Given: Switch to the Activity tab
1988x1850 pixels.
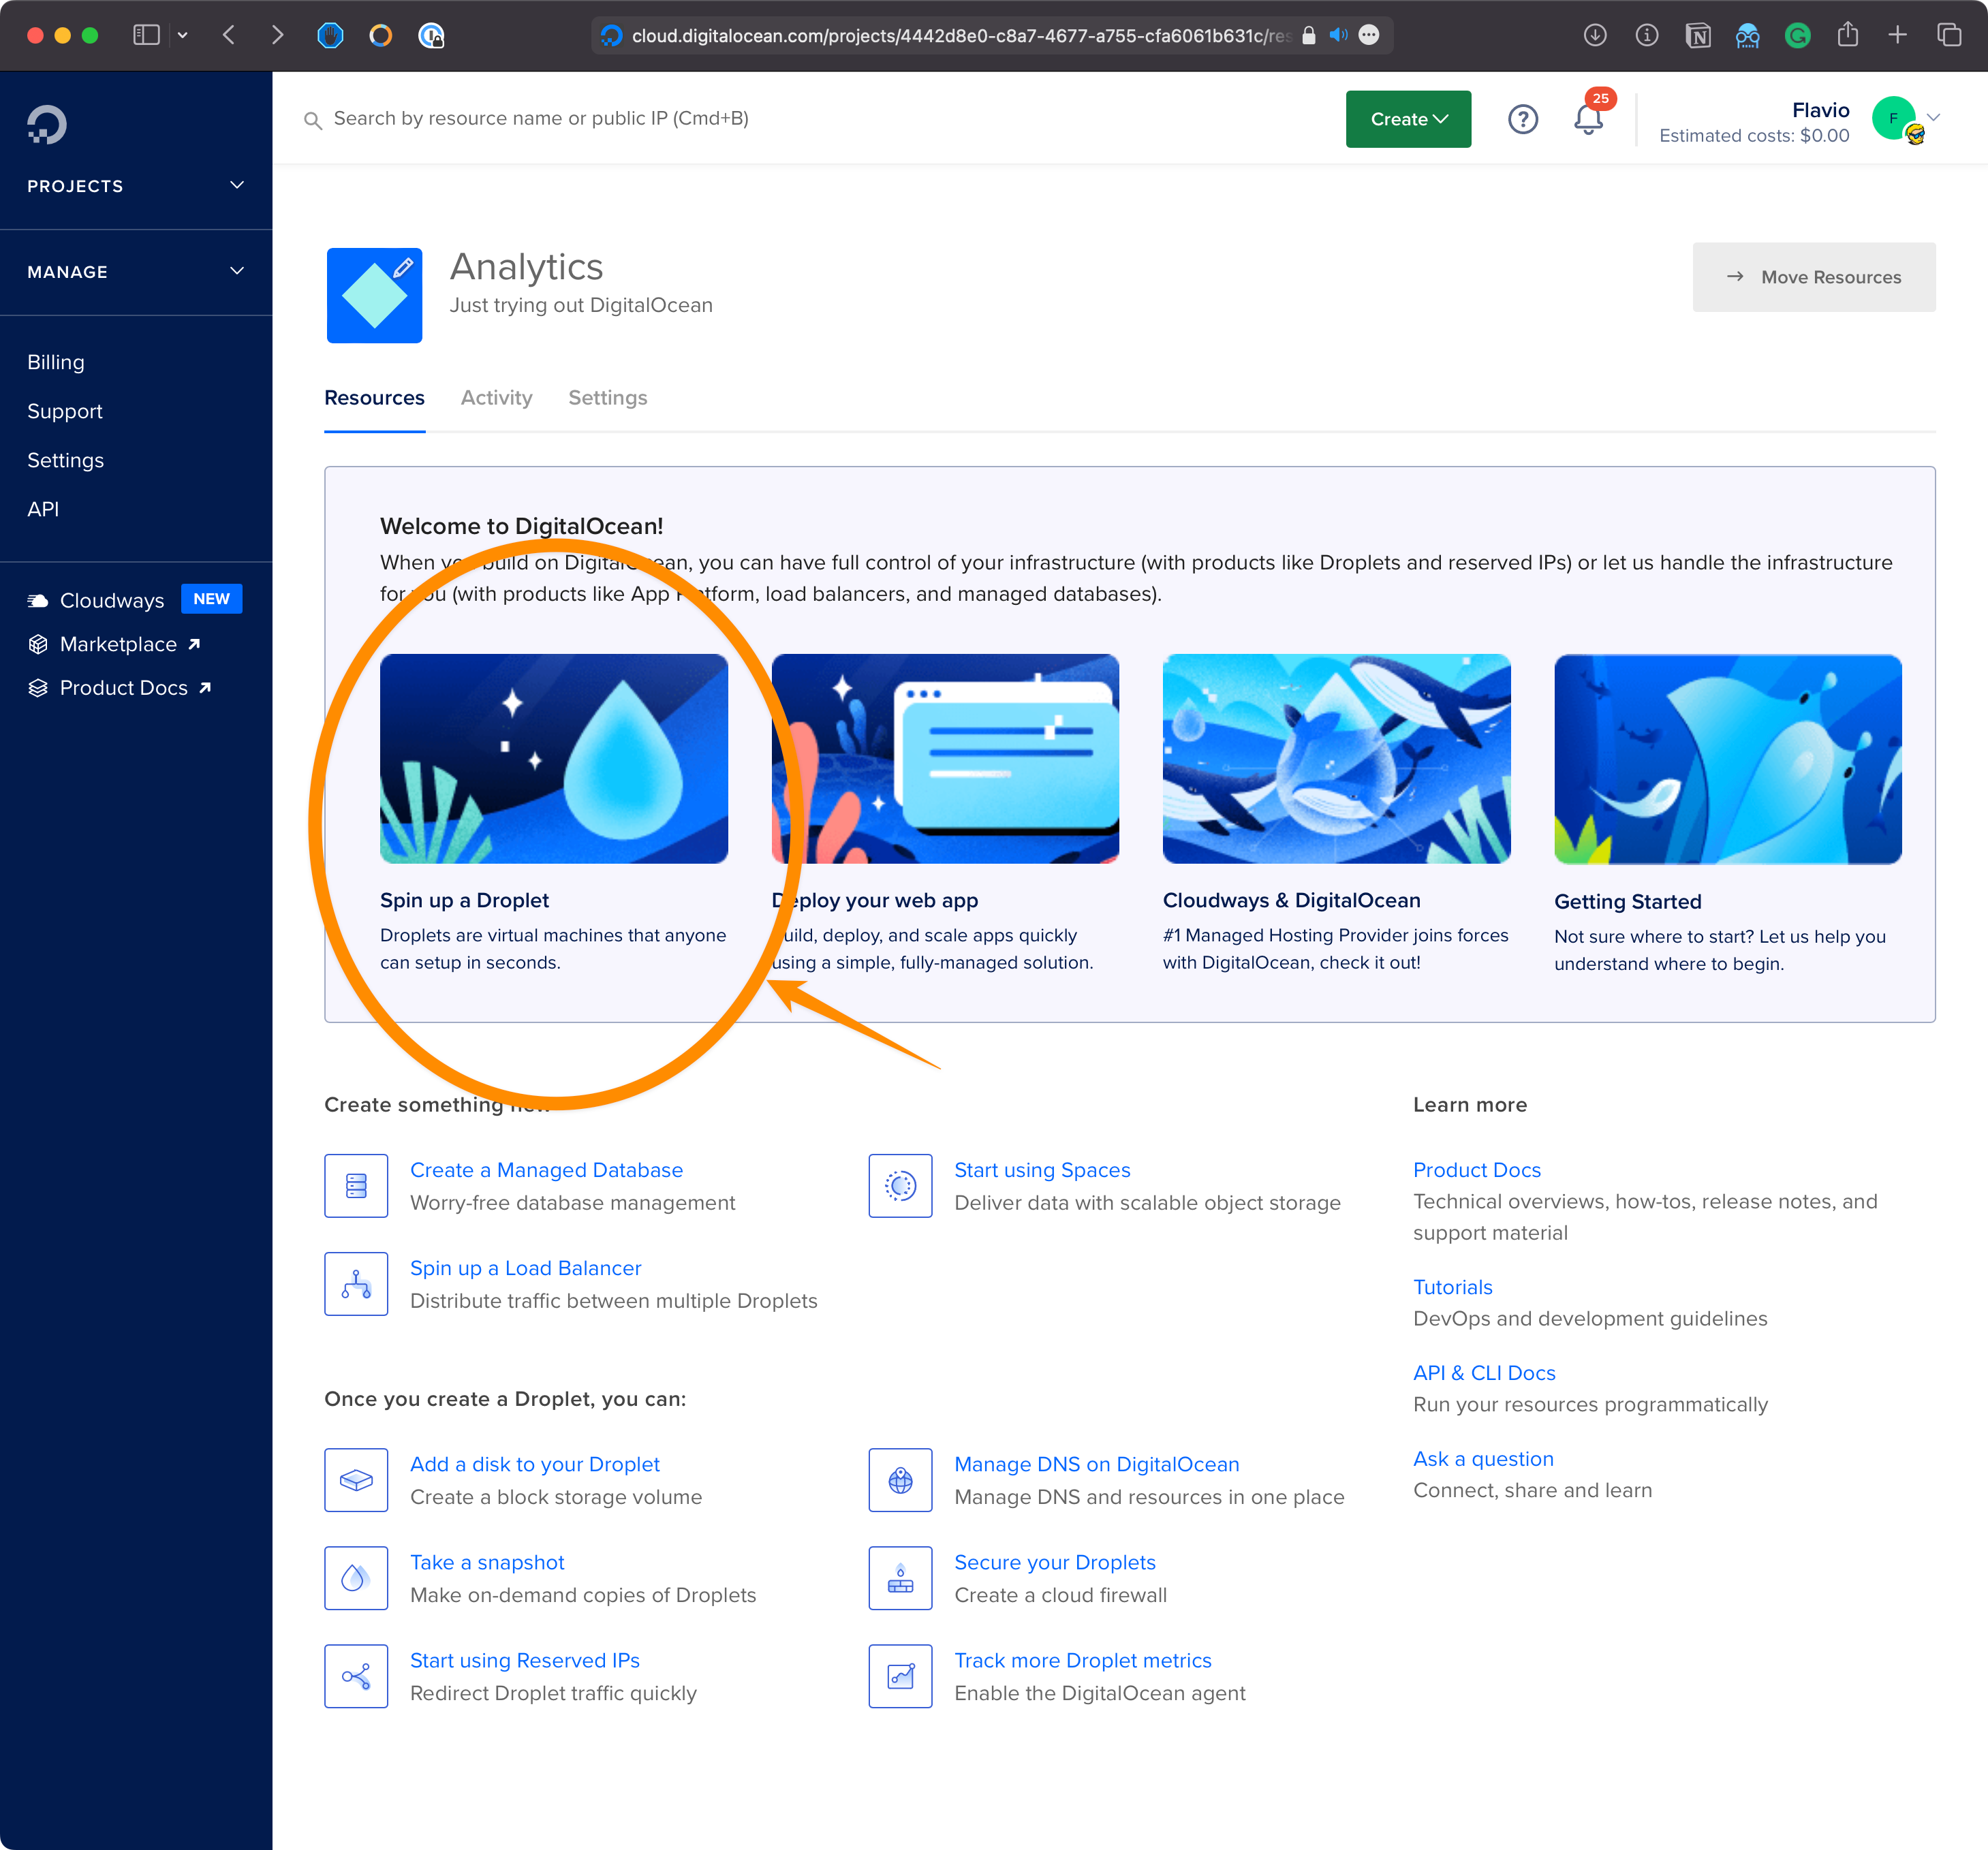Looking at the screenshot, I should (x=496, y=398).
